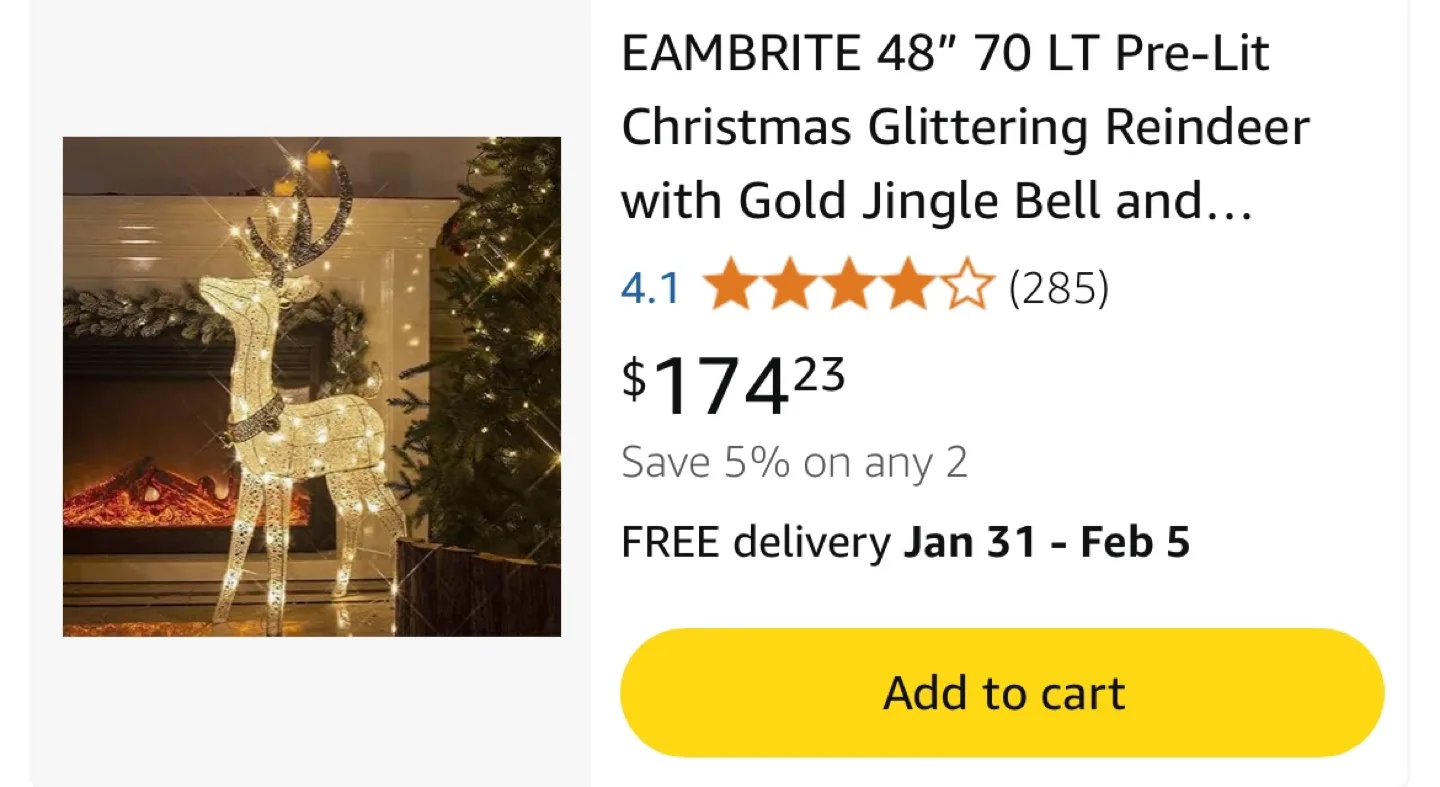View the glittering reindeer product photo
The image size is (1440, 787).
(x=312, y=385)
